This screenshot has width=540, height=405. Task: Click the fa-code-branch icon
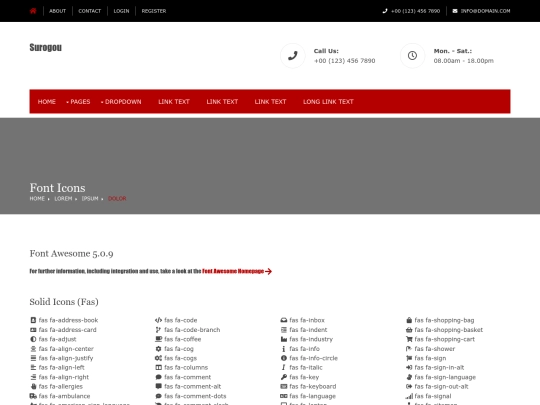(x=158, y=330)
